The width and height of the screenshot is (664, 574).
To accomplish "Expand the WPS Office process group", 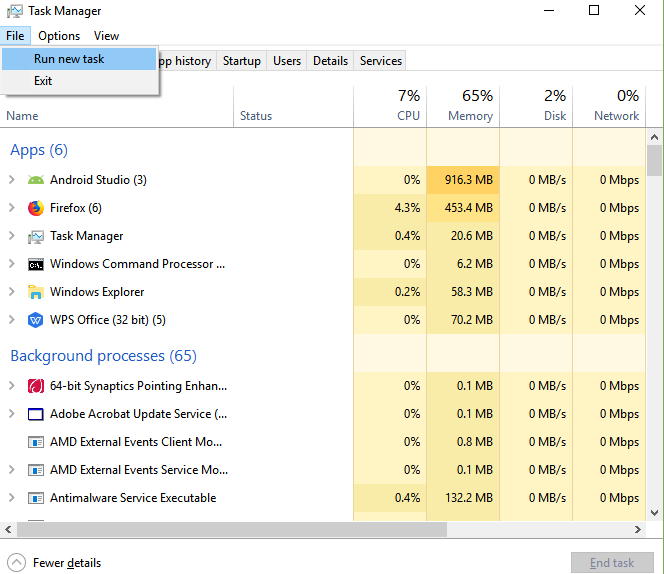I will point(12,320).
